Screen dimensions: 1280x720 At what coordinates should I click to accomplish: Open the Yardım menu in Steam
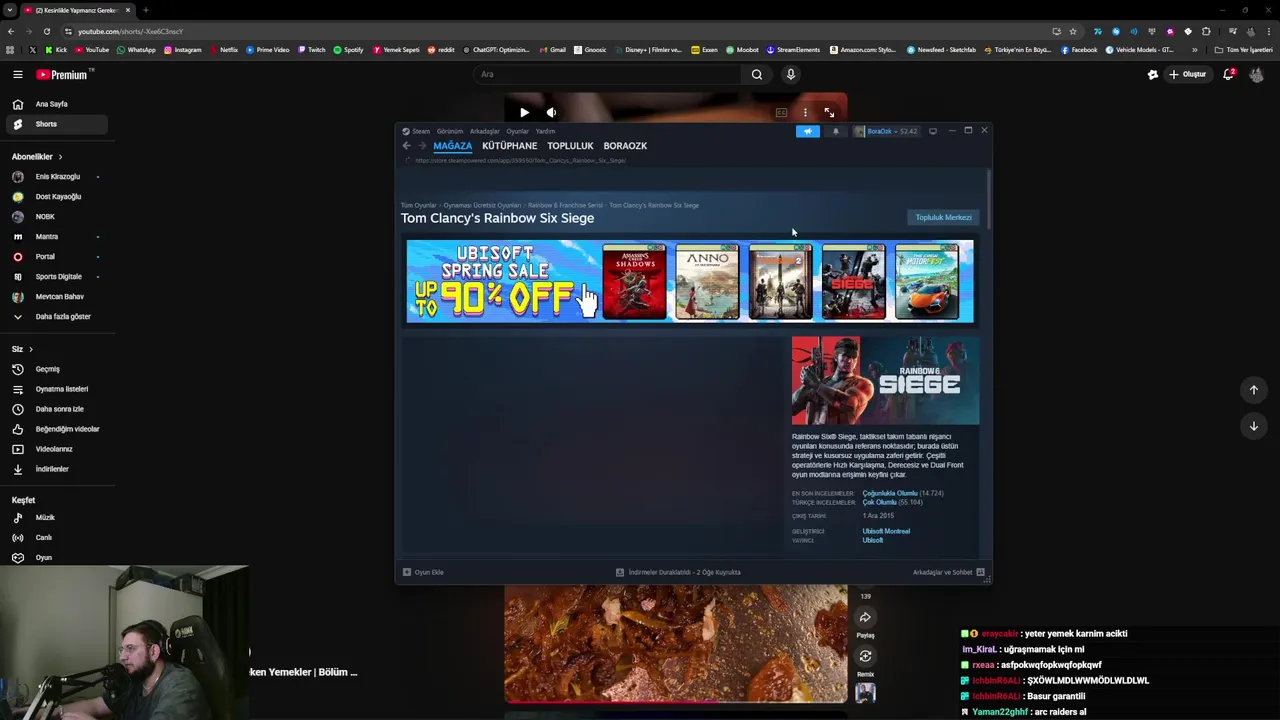tap(545, 131)
